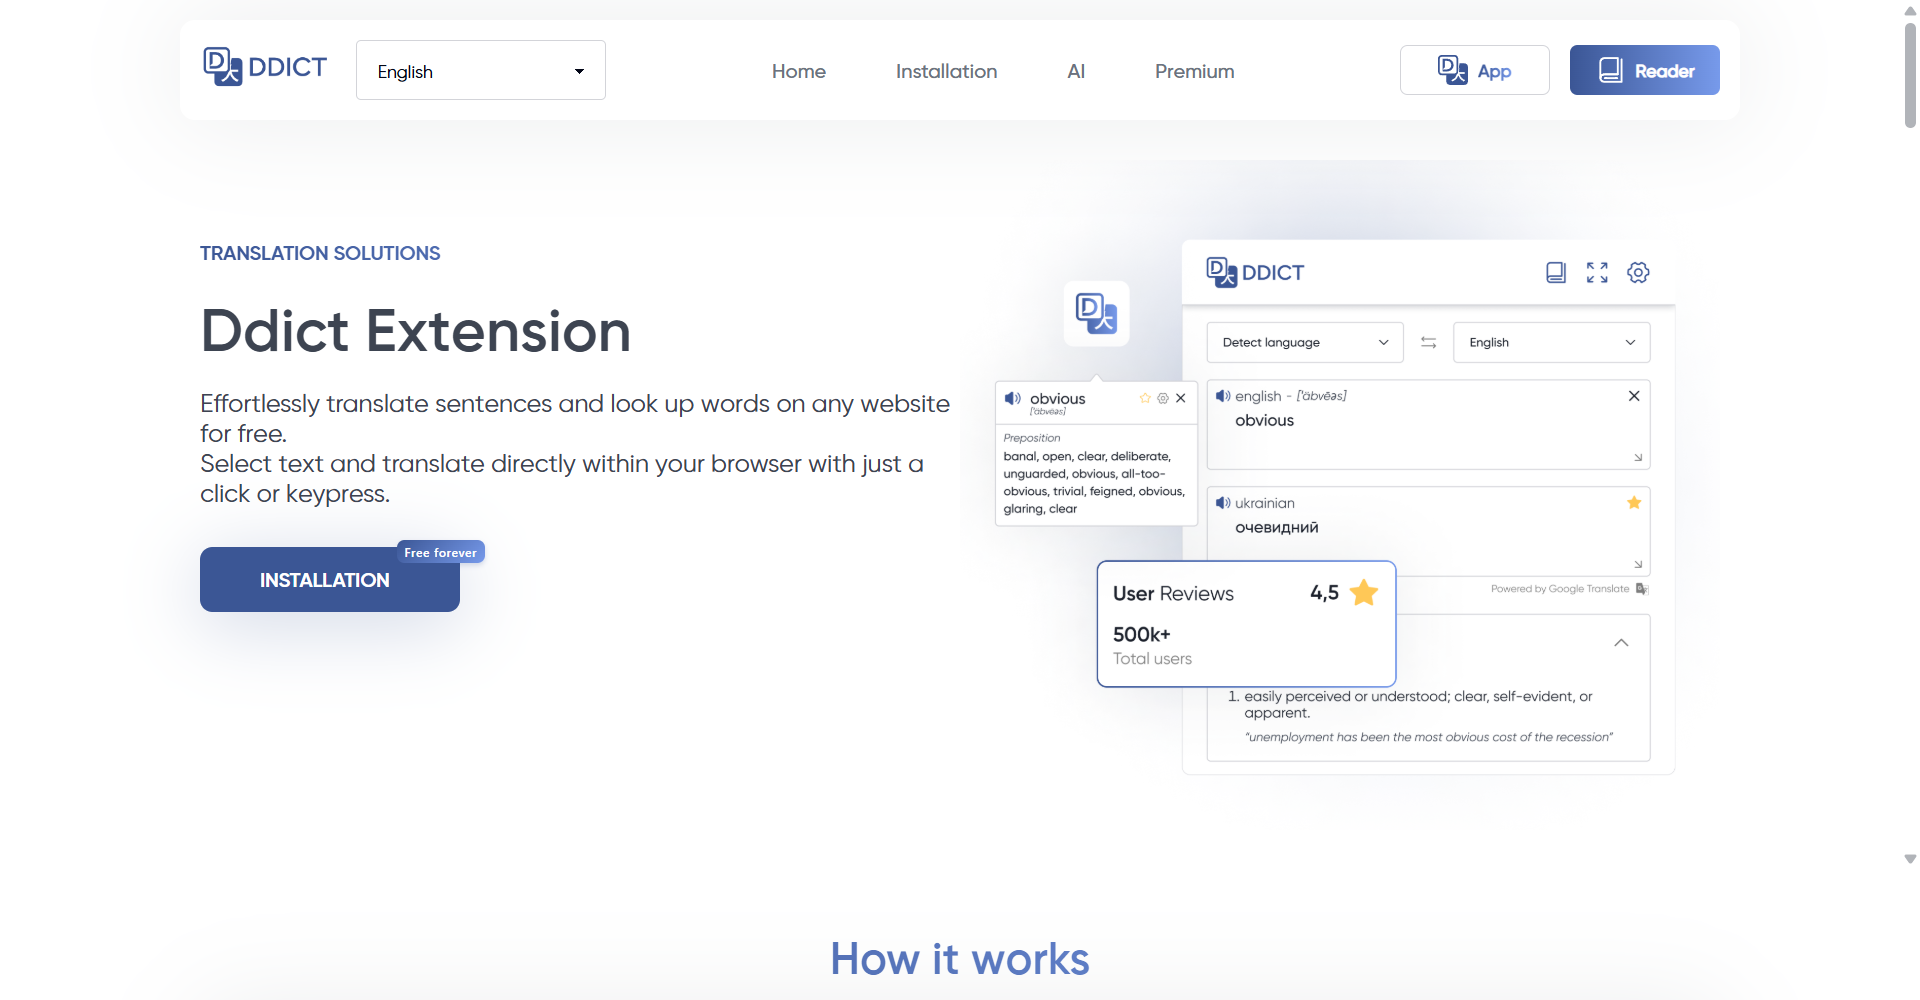Open the Installation menu item
This screenshot has width=1920, height=1000.
(x=946, y=71)
